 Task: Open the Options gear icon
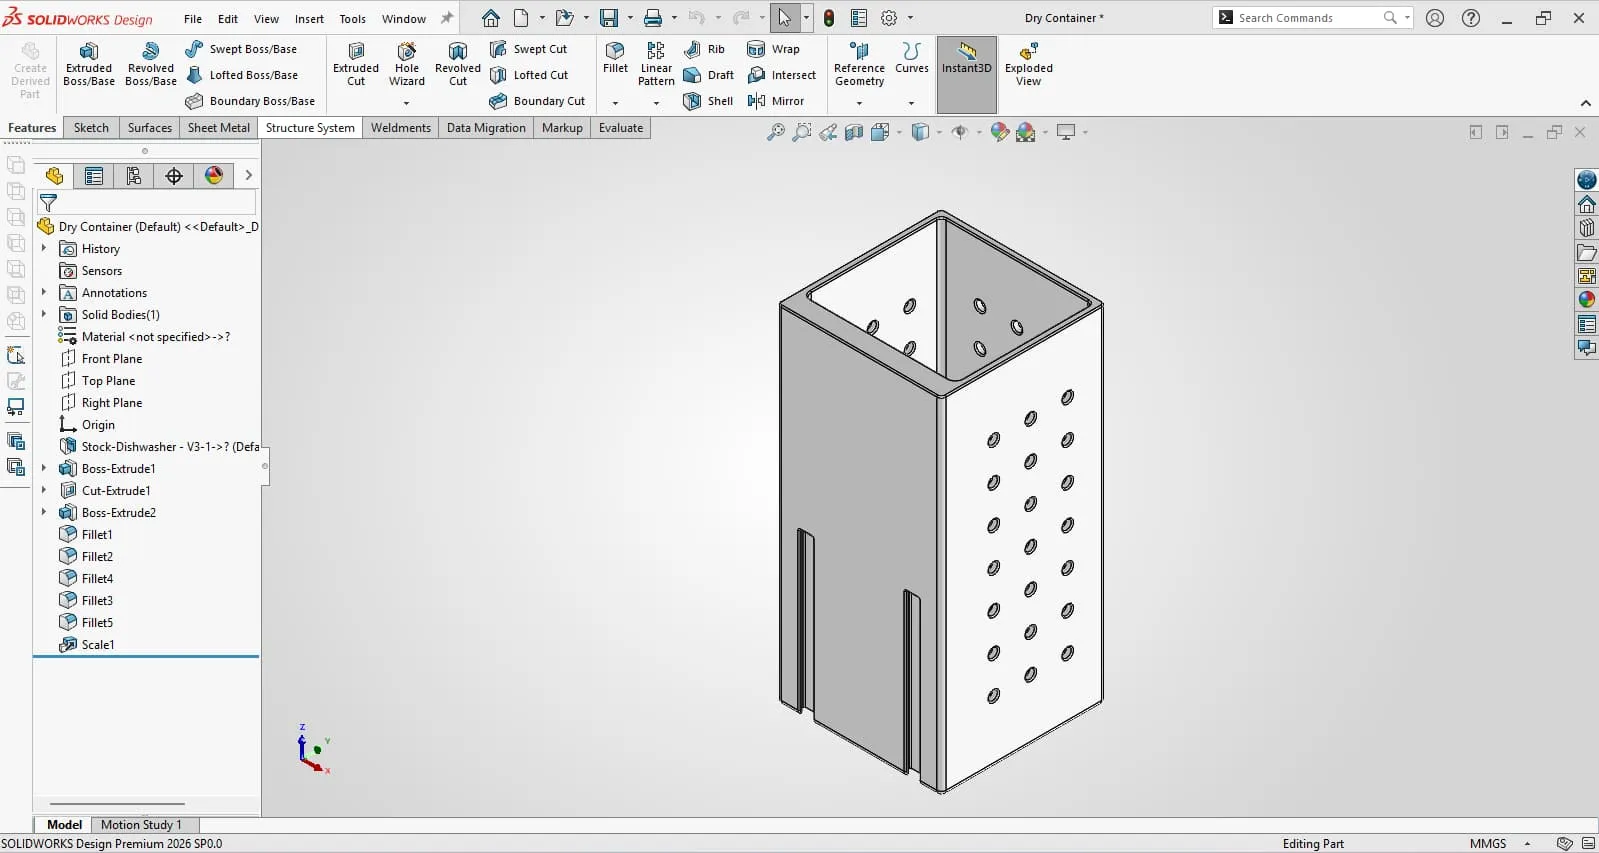pyautogui.click(x=889, y=18)
